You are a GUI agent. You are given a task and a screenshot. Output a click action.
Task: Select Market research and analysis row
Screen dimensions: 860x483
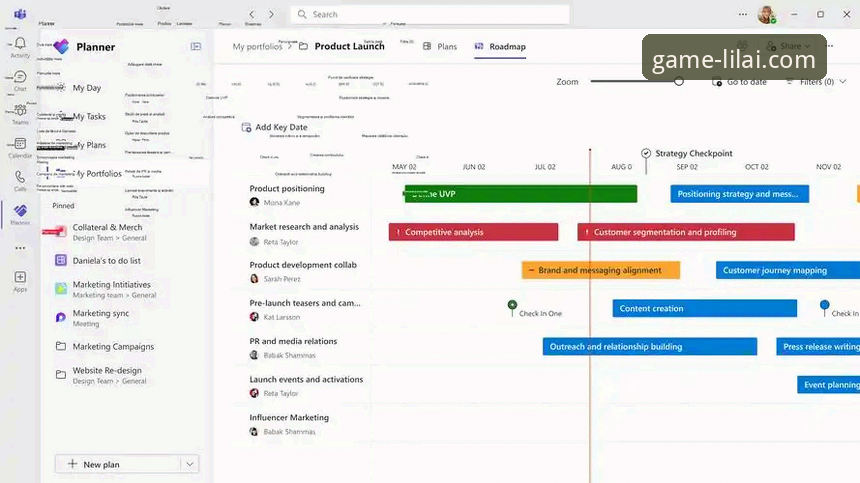point(304,226)
